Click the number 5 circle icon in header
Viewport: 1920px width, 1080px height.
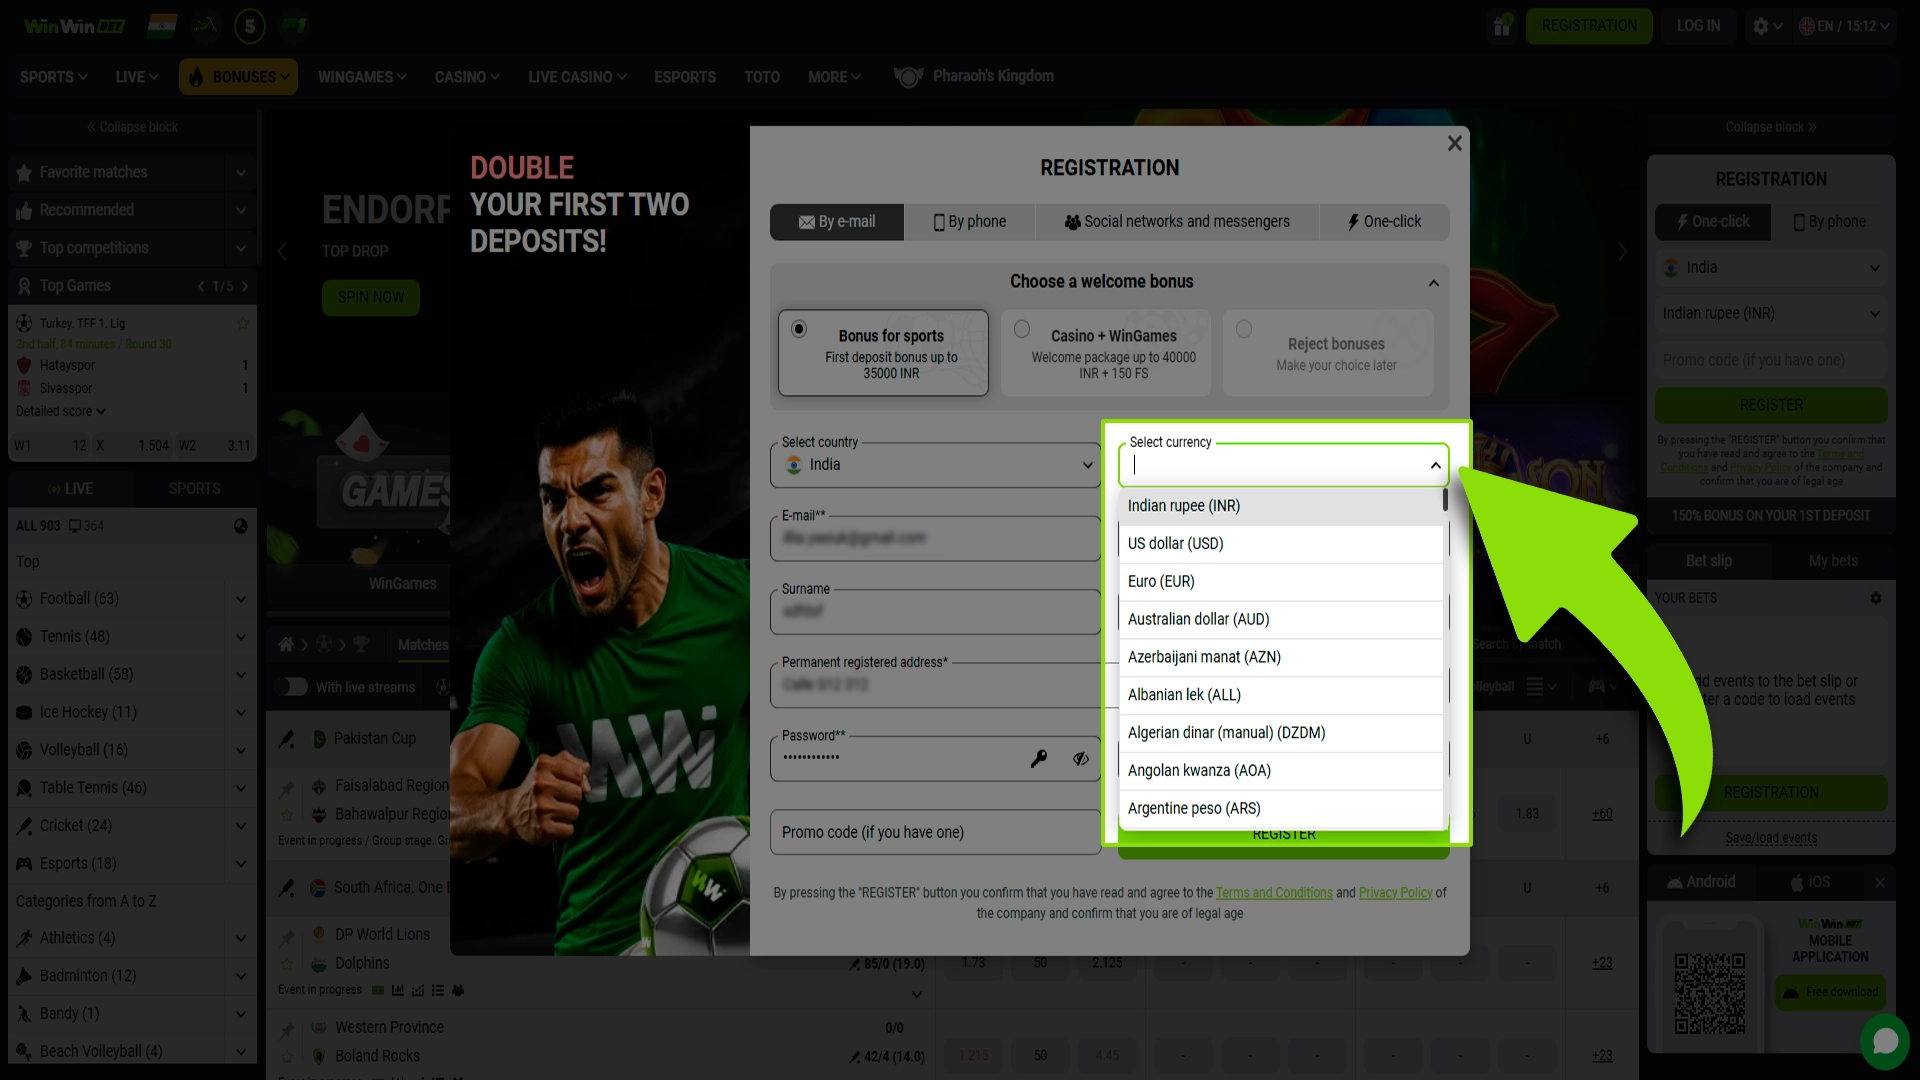(249, 26)
